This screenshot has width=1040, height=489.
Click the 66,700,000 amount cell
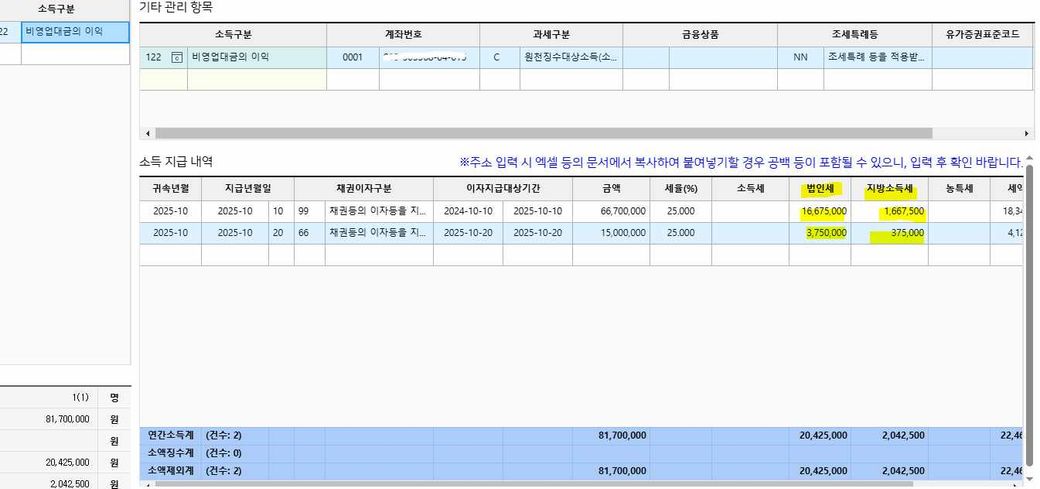click(x=610, y=212)
